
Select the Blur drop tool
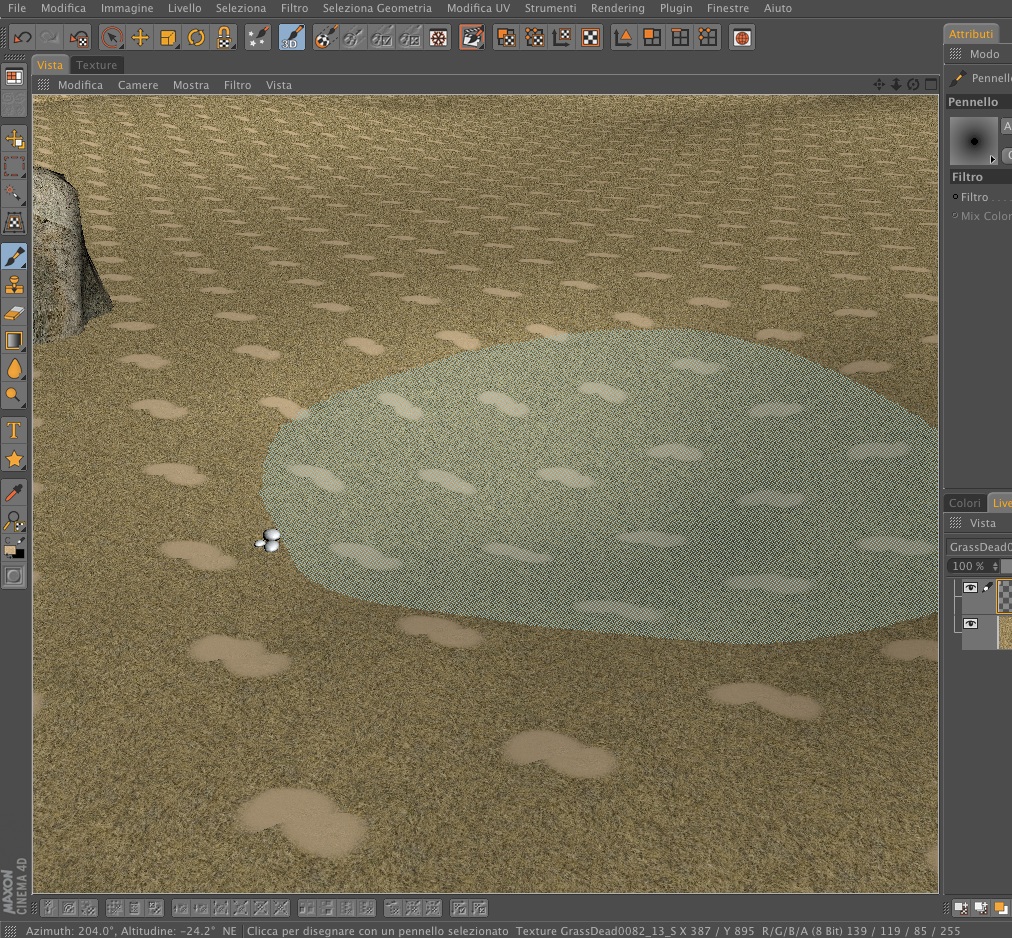14,368
